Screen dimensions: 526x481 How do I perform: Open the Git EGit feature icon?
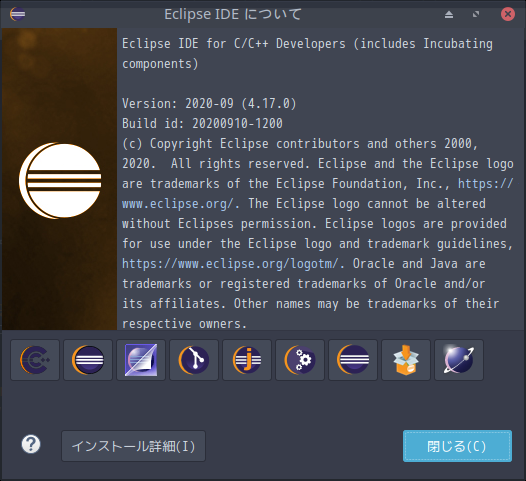click(194, 360)
